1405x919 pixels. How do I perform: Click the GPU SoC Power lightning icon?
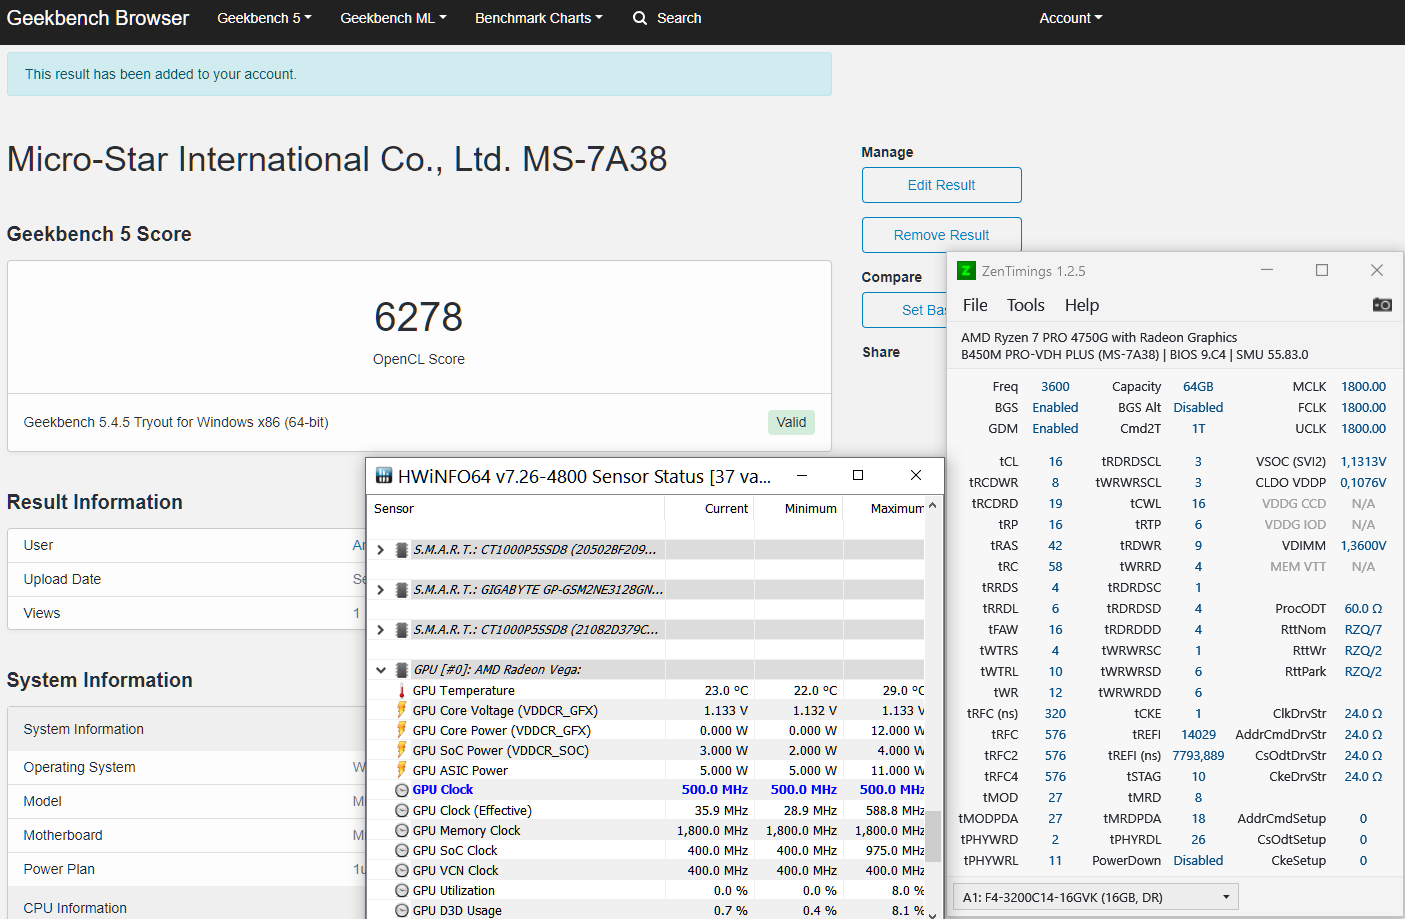pyautogui.click(x=402, y=750)
